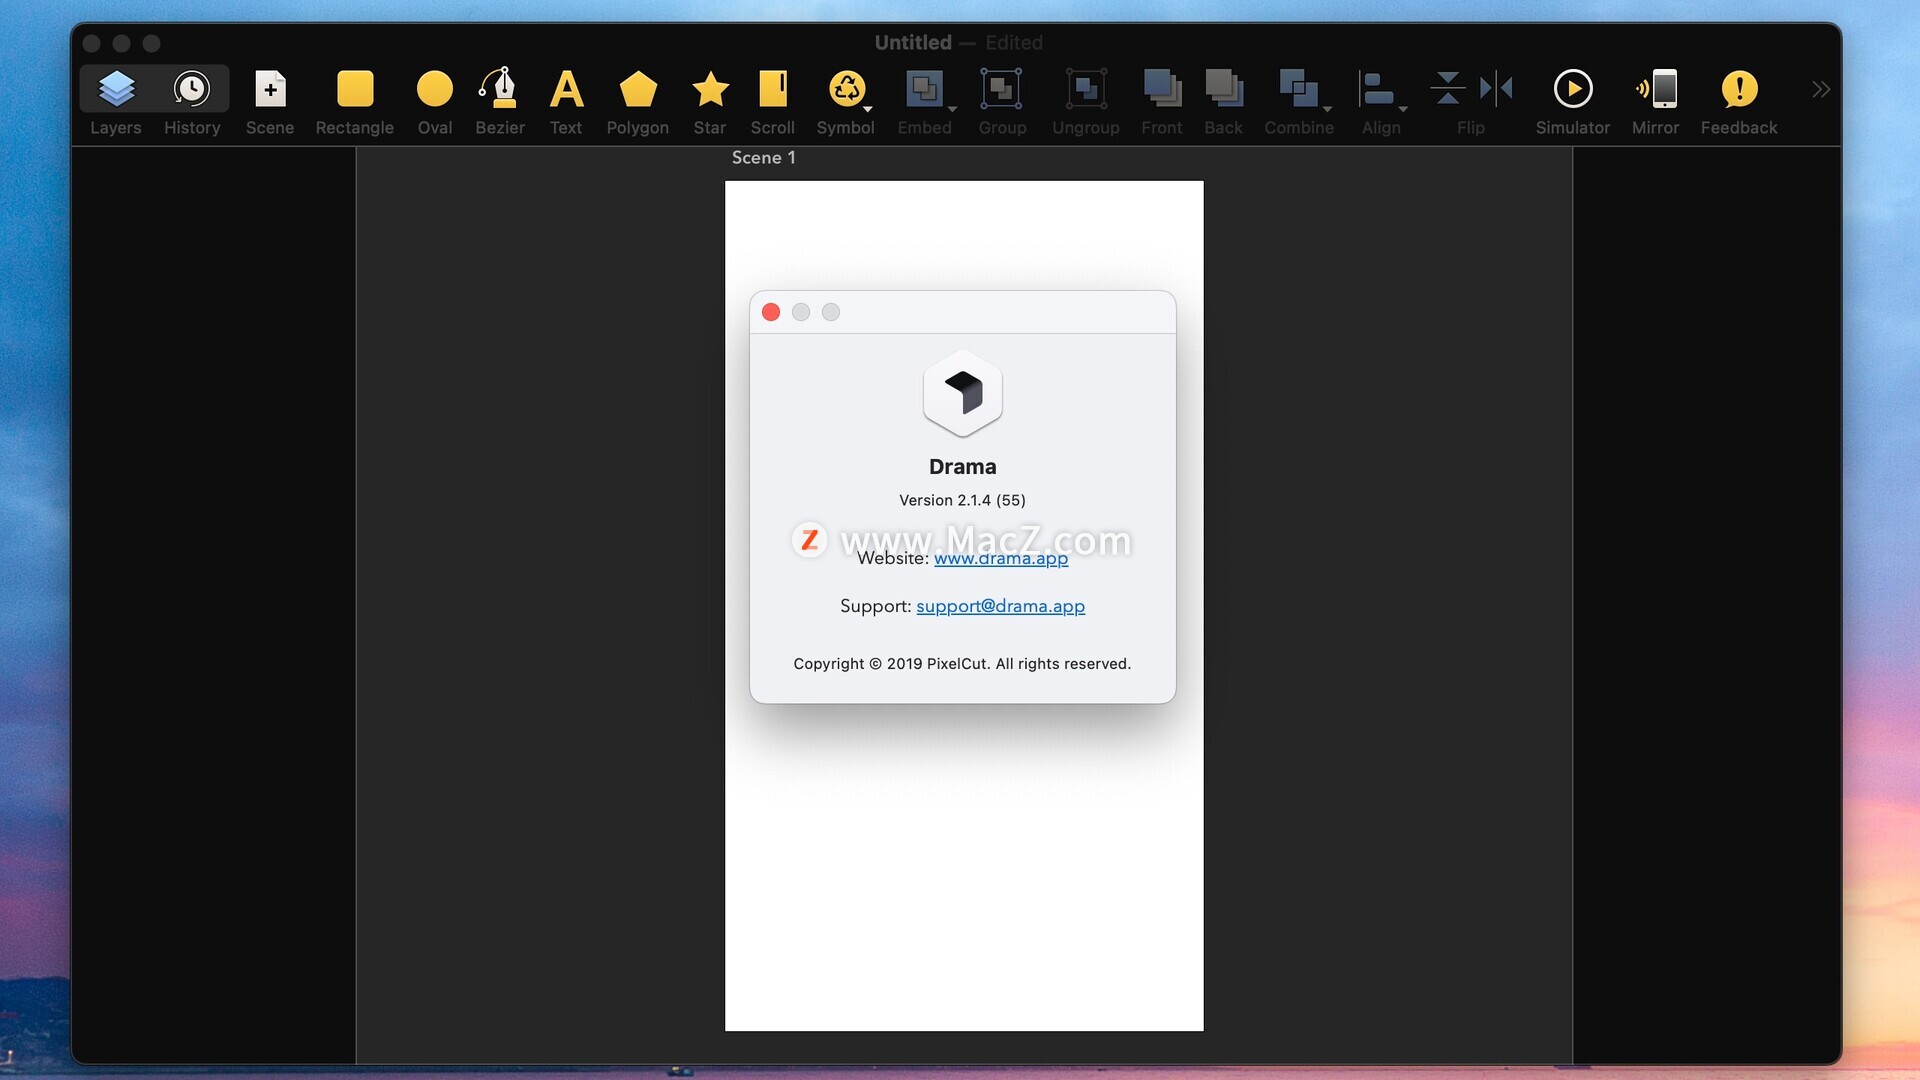Choose the Text tool
Image resolution: width=1920 pixels, height=1080 pixels.
tap(566, 90)
